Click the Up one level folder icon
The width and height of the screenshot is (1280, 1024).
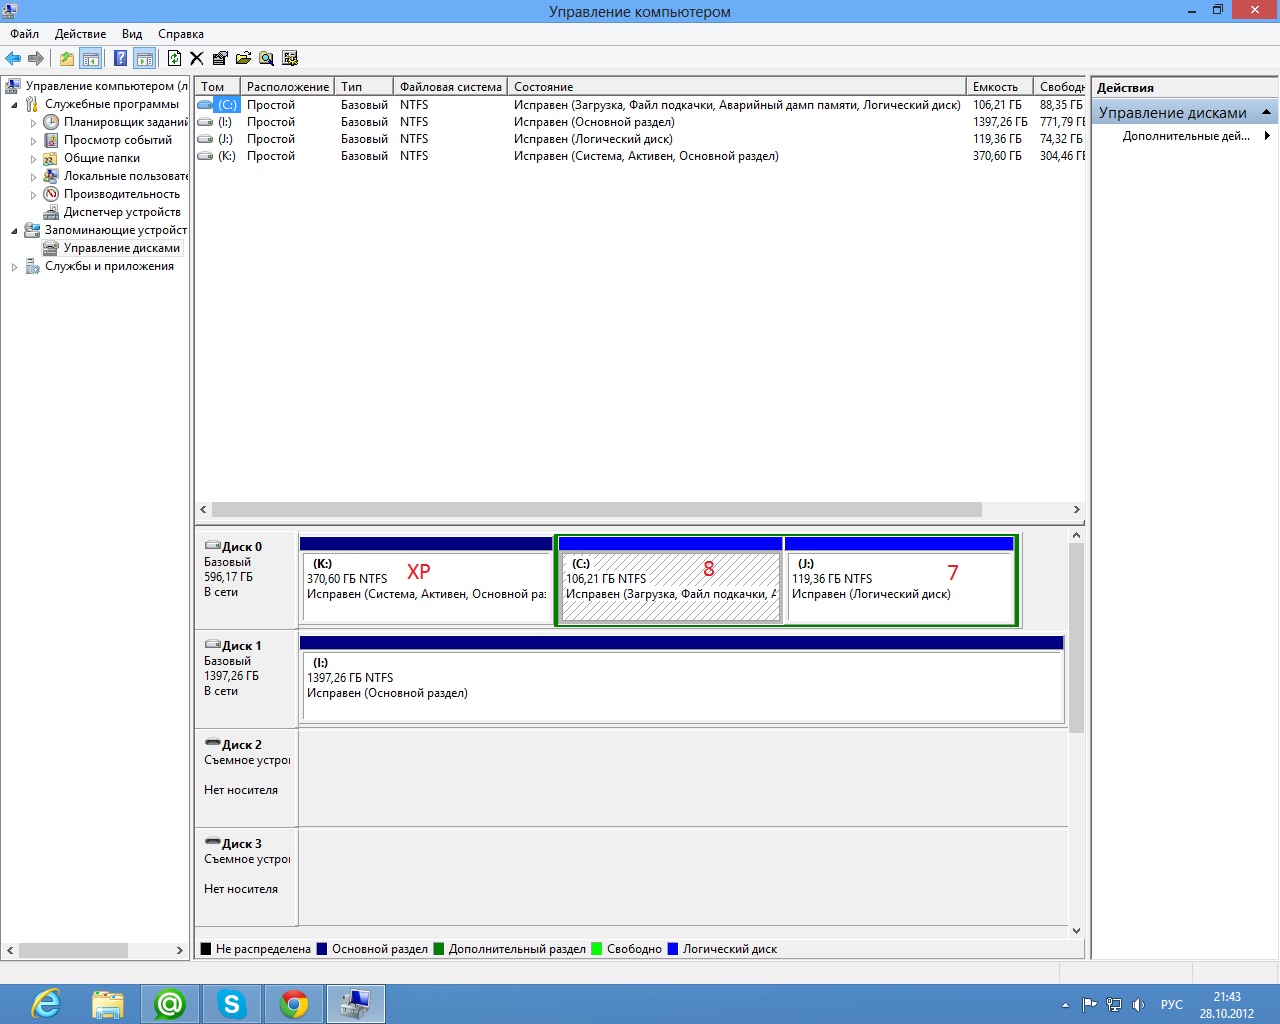[x=67, y=58]
